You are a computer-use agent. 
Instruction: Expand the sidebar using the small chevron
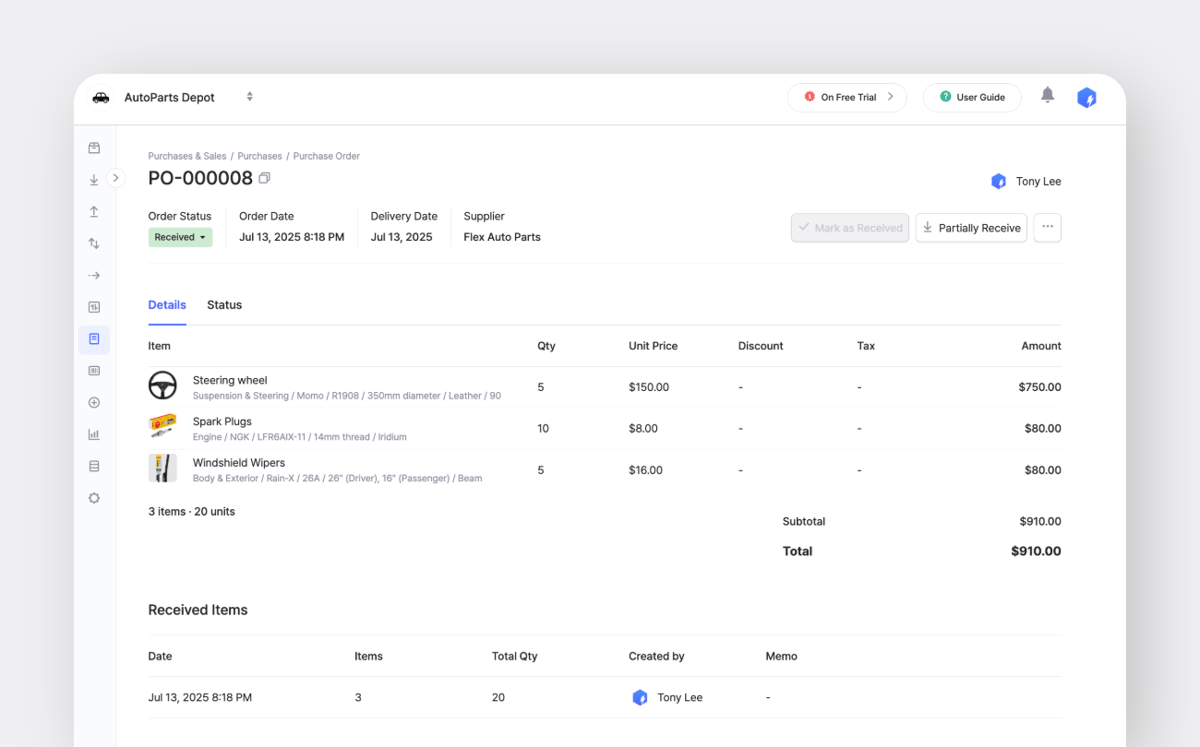(116, 177)
